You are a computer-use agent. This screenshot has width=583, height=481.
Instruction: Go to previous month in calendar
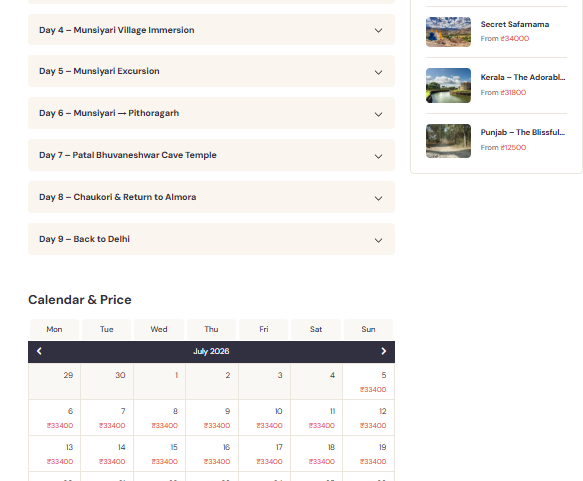point(39,351)
